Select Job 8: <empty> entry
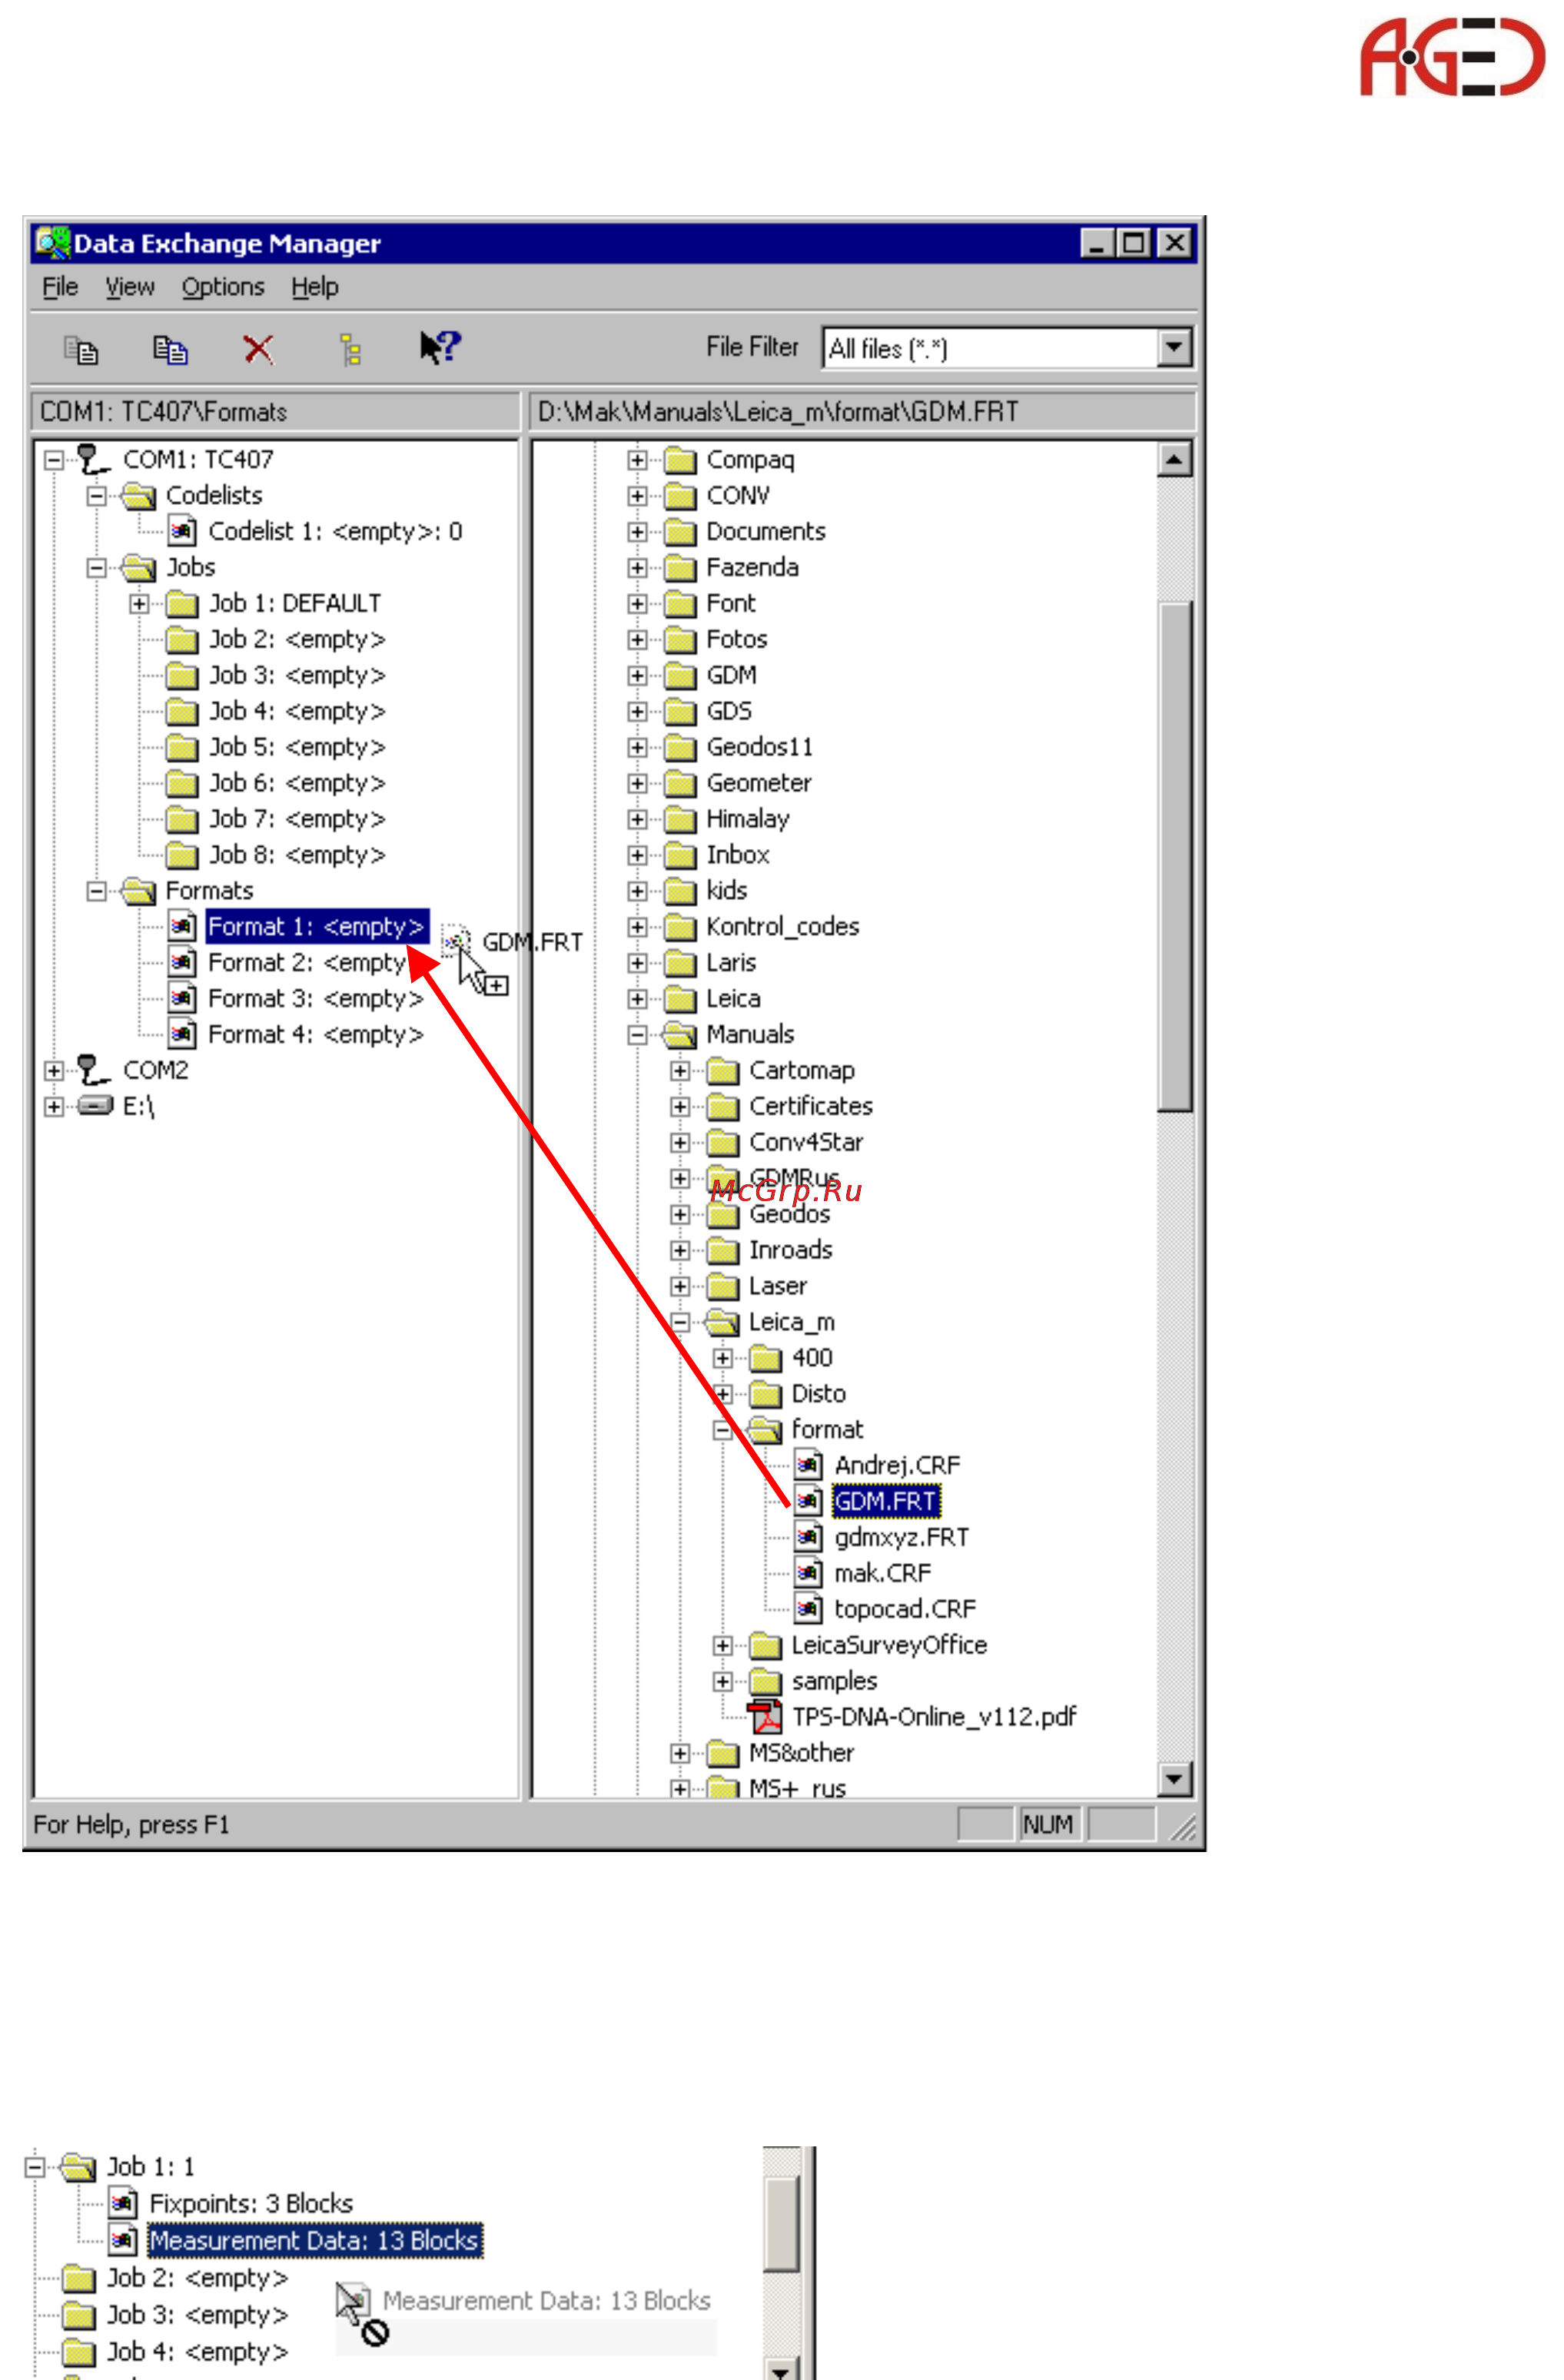The height and width of the screenshot is (2380, 1564). 297,855
